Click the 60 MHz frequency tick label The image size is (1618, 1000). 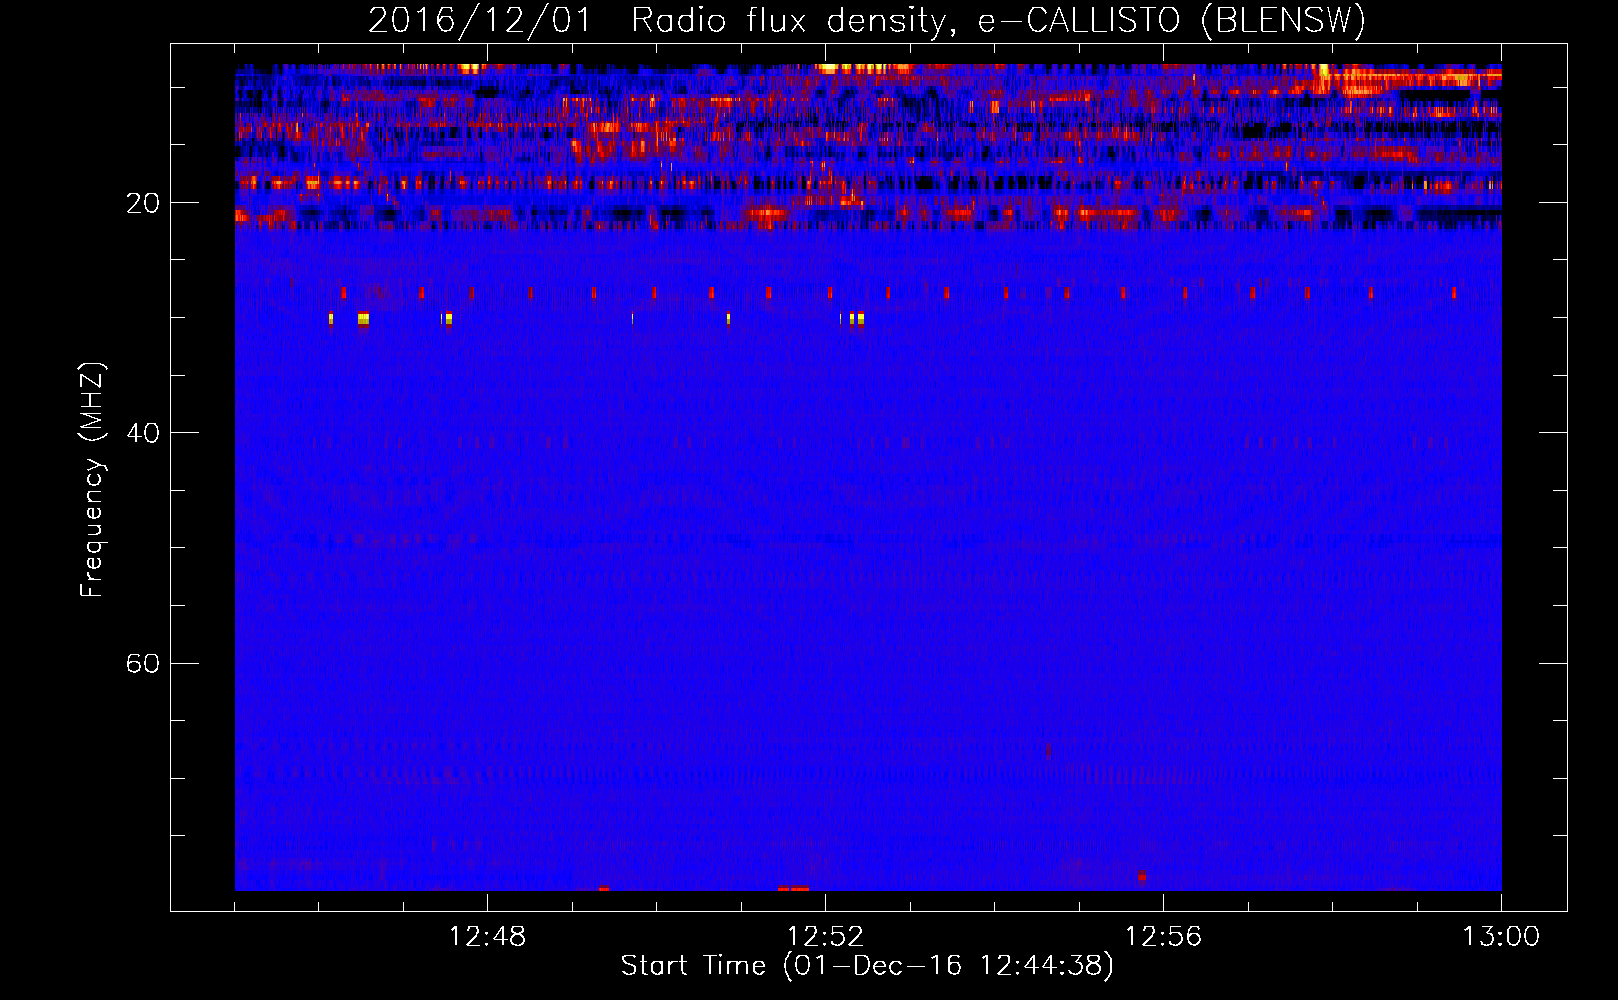pos(142,663)
